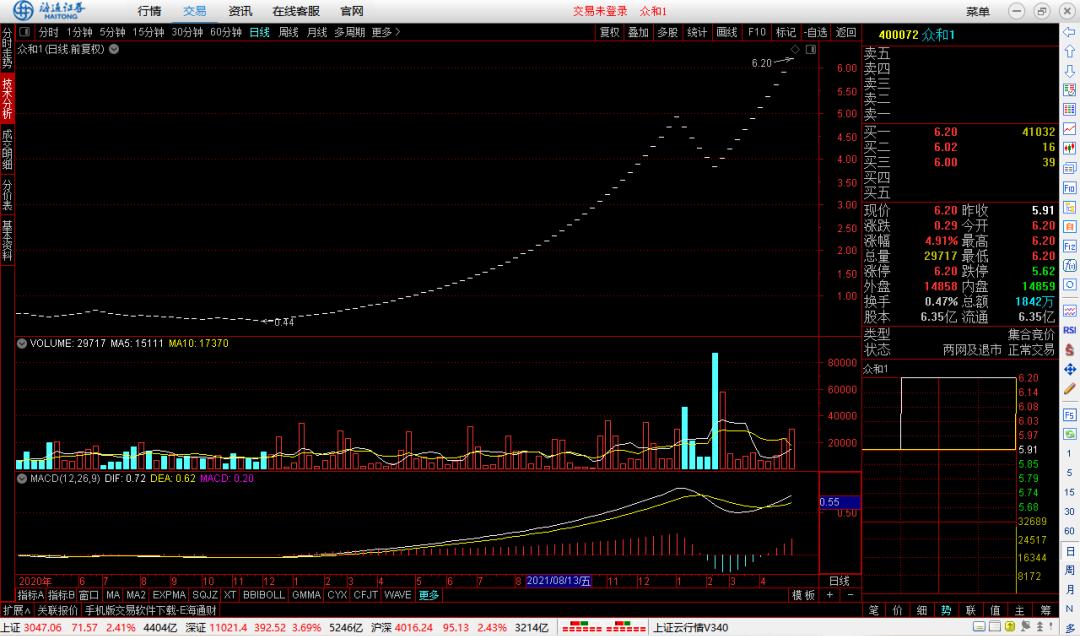
Task: Click the f(x) formula icon
Action: [1070, 265]
